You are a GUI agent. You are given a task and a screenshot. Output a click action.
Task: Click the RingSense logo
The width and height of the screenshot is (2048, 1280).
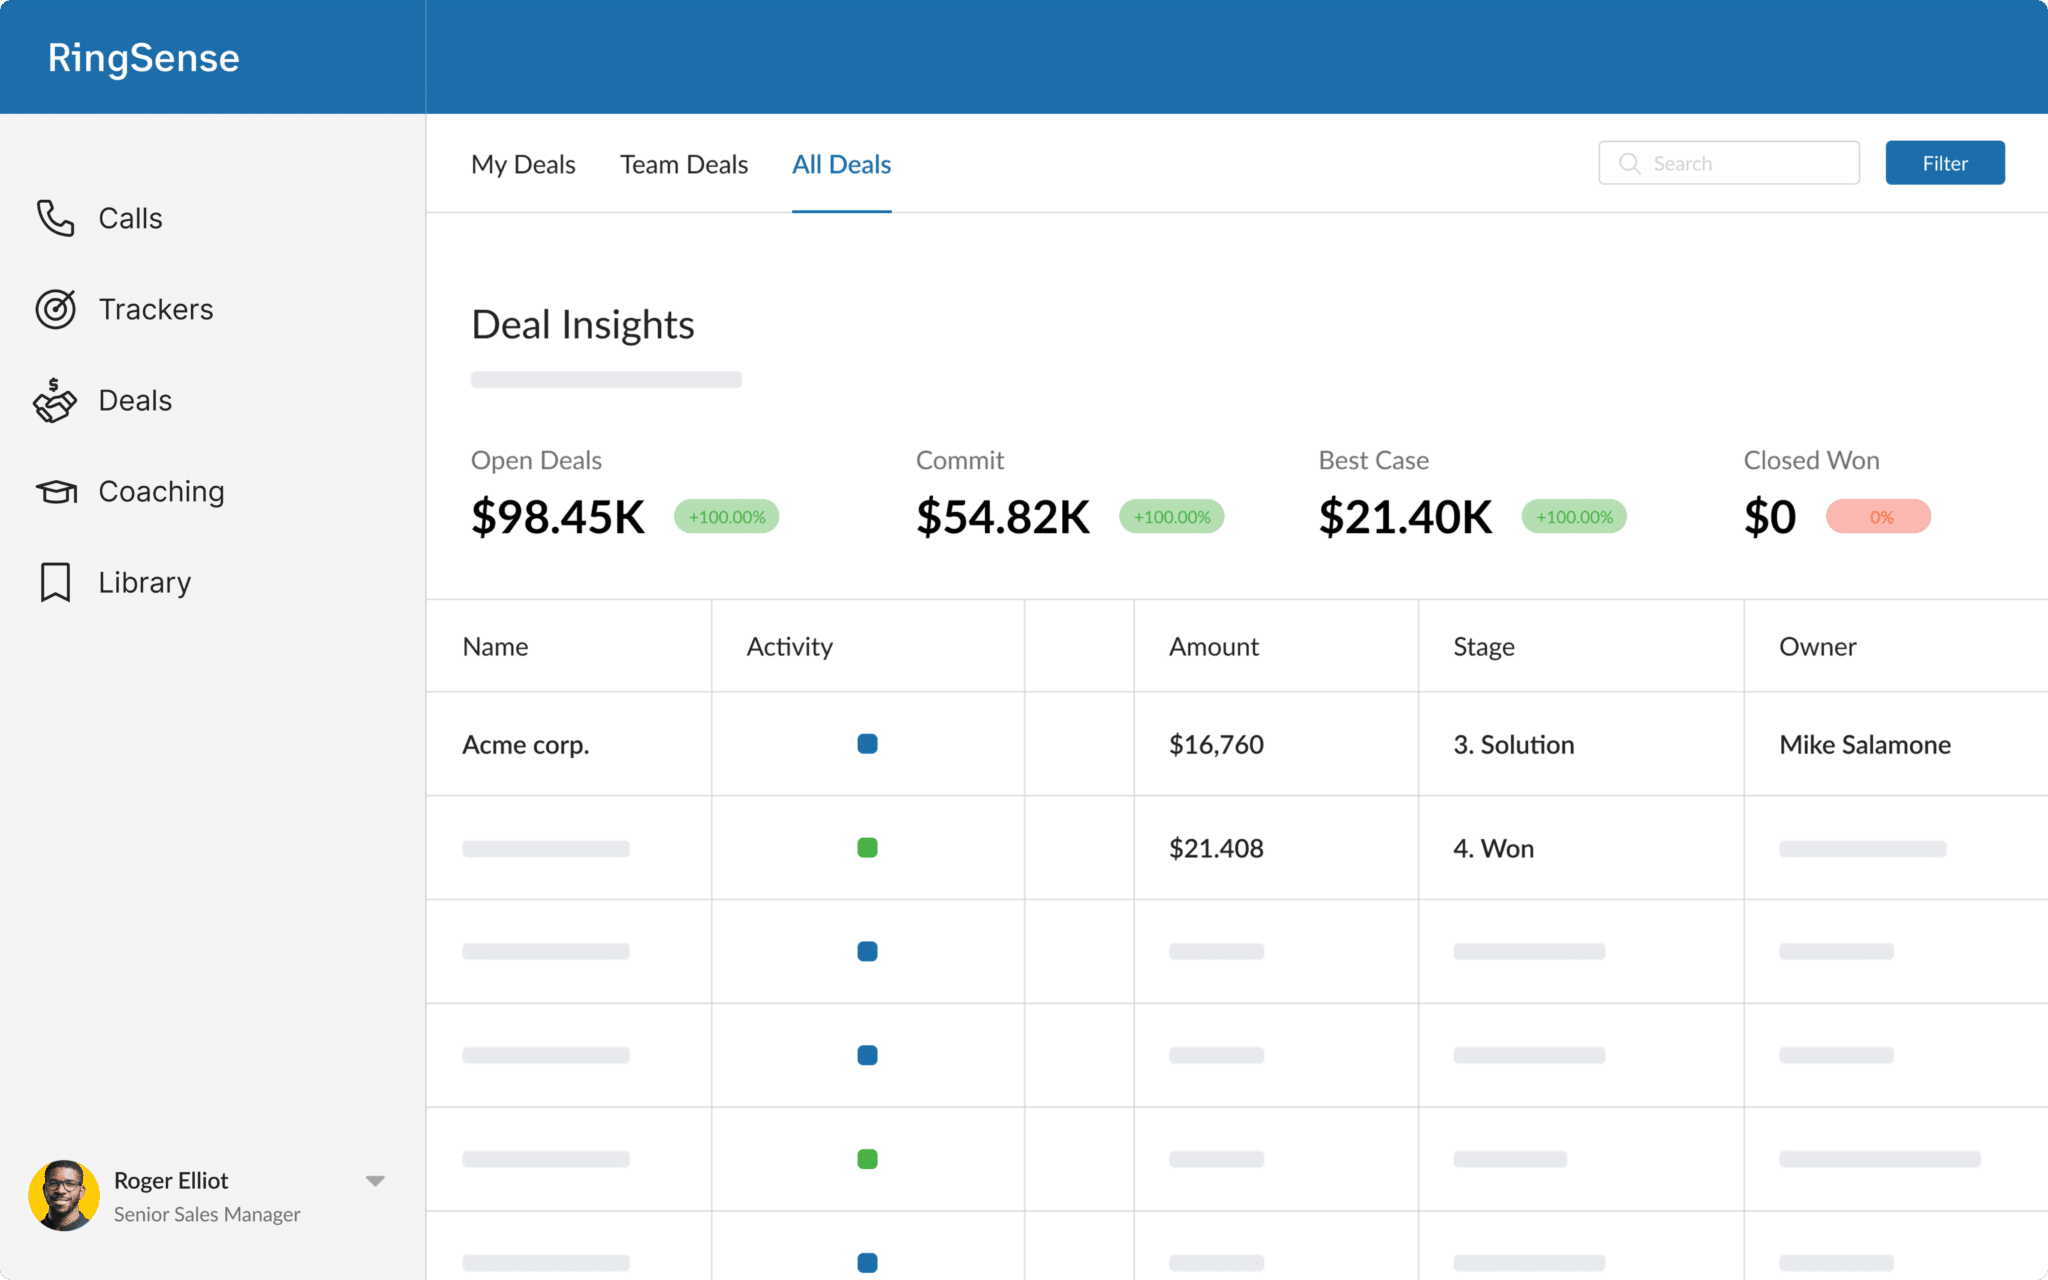click(x=144, y=58)
